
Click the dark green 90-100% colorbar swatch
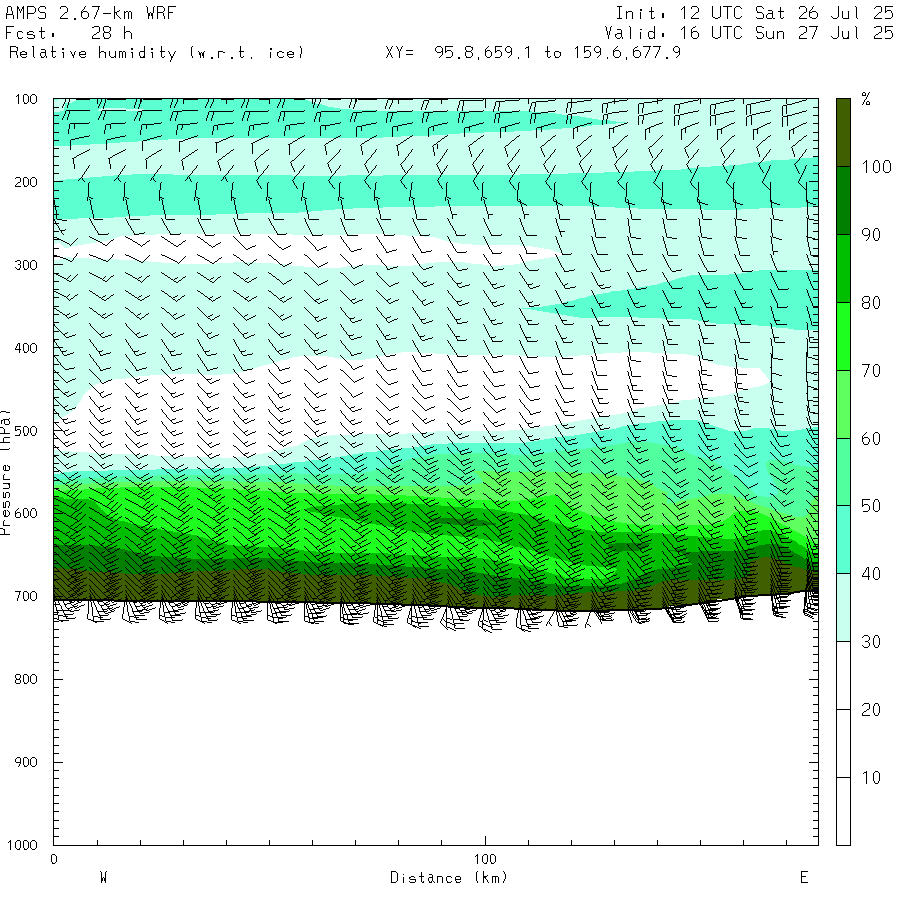843,201
